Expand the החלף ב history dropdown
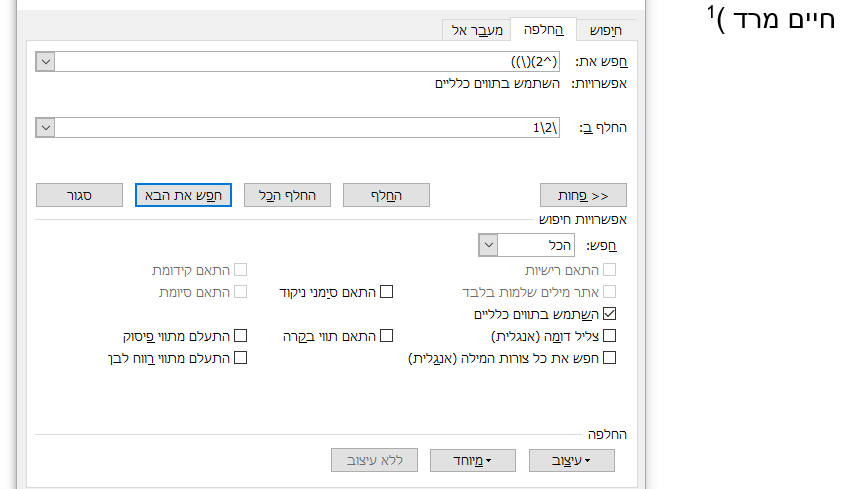The height and width of the screenshot is (489, 849). click(45, 128)
